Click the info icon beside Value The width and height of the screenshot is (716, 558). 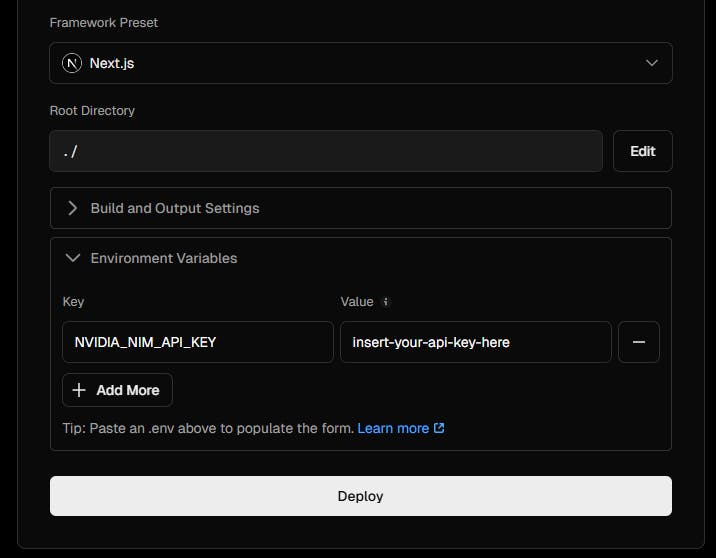(387, 302)
